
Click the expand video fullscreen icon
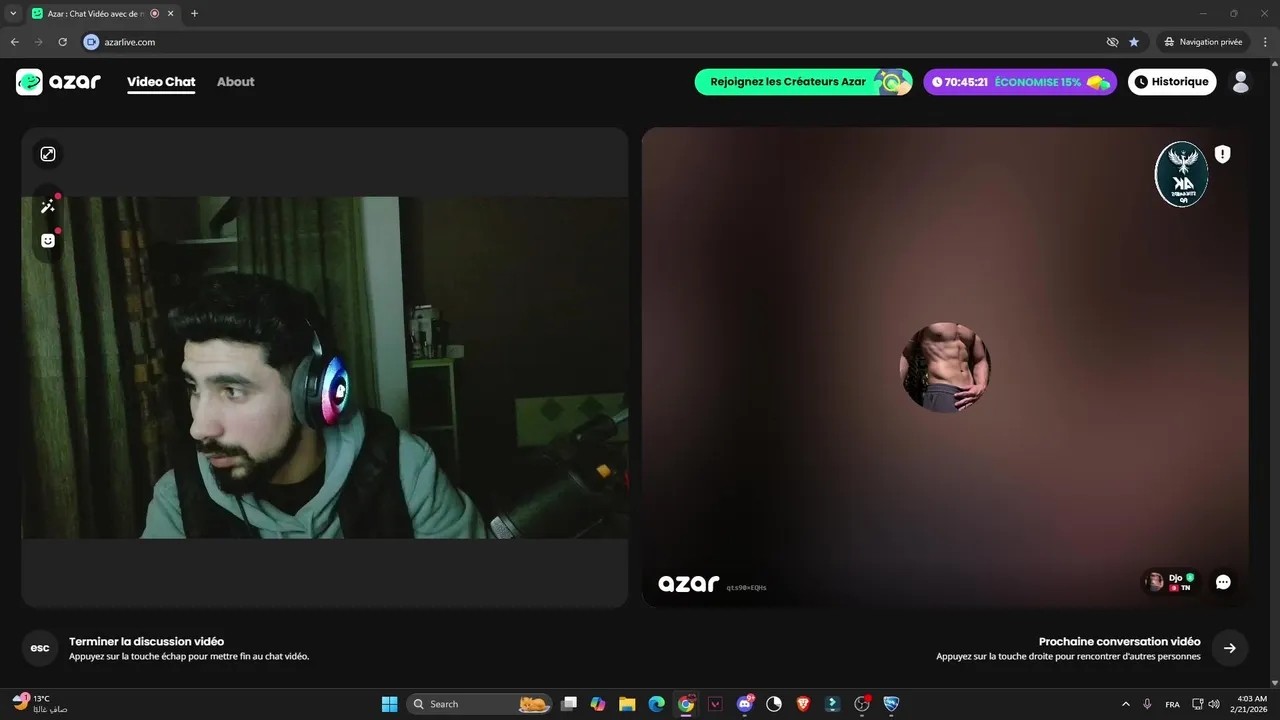point(47,154)
